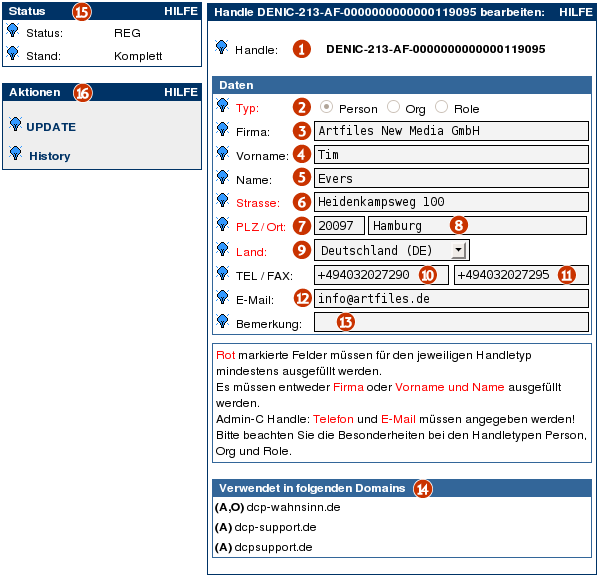Click the Ort field showing Hamburg

(477, 226)
